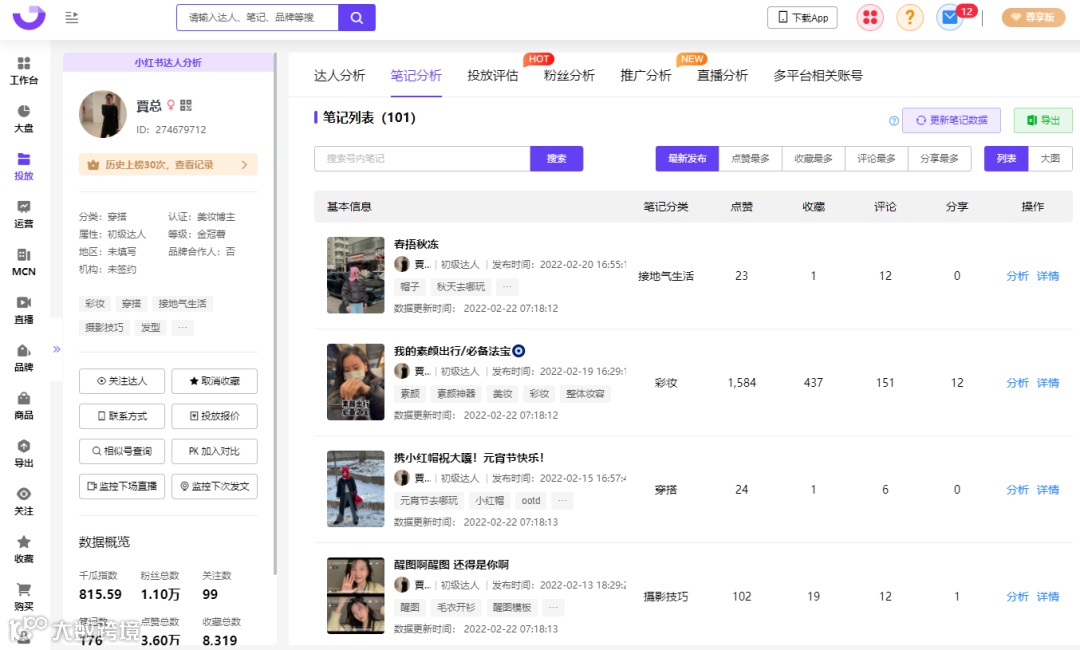Sort notes by 最新发布
Viewport: 1080px width, 650px height.
687,158
